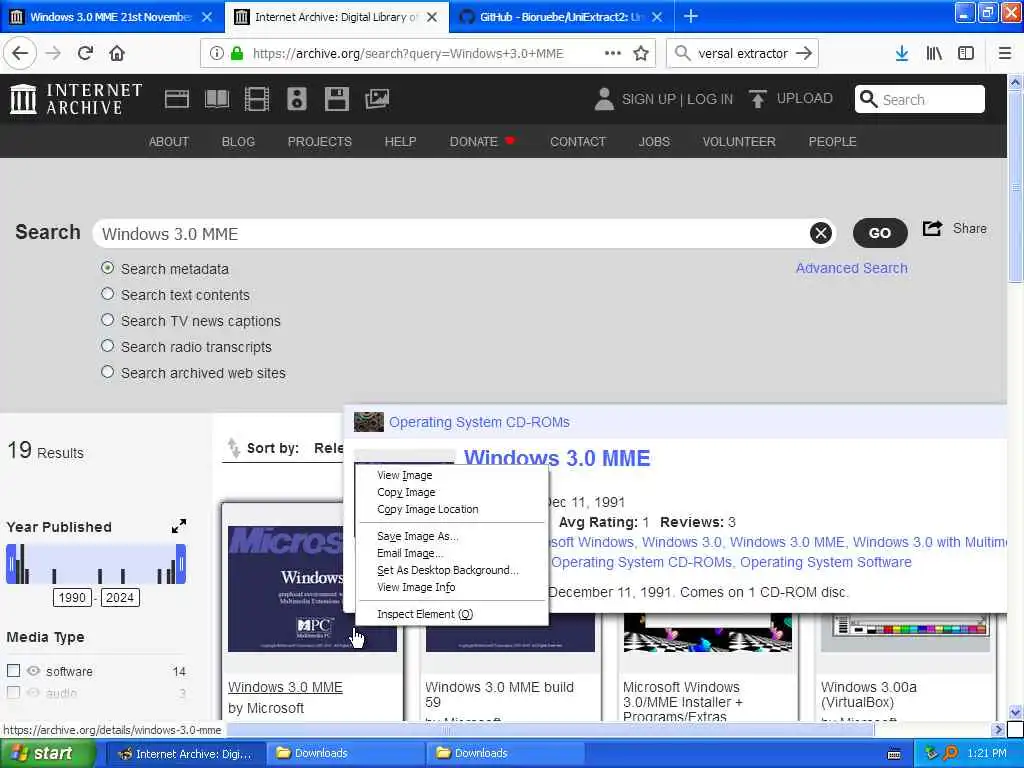1024x768 pixels.
Task: Click left handle of year range slider
Action: [11, 564]
